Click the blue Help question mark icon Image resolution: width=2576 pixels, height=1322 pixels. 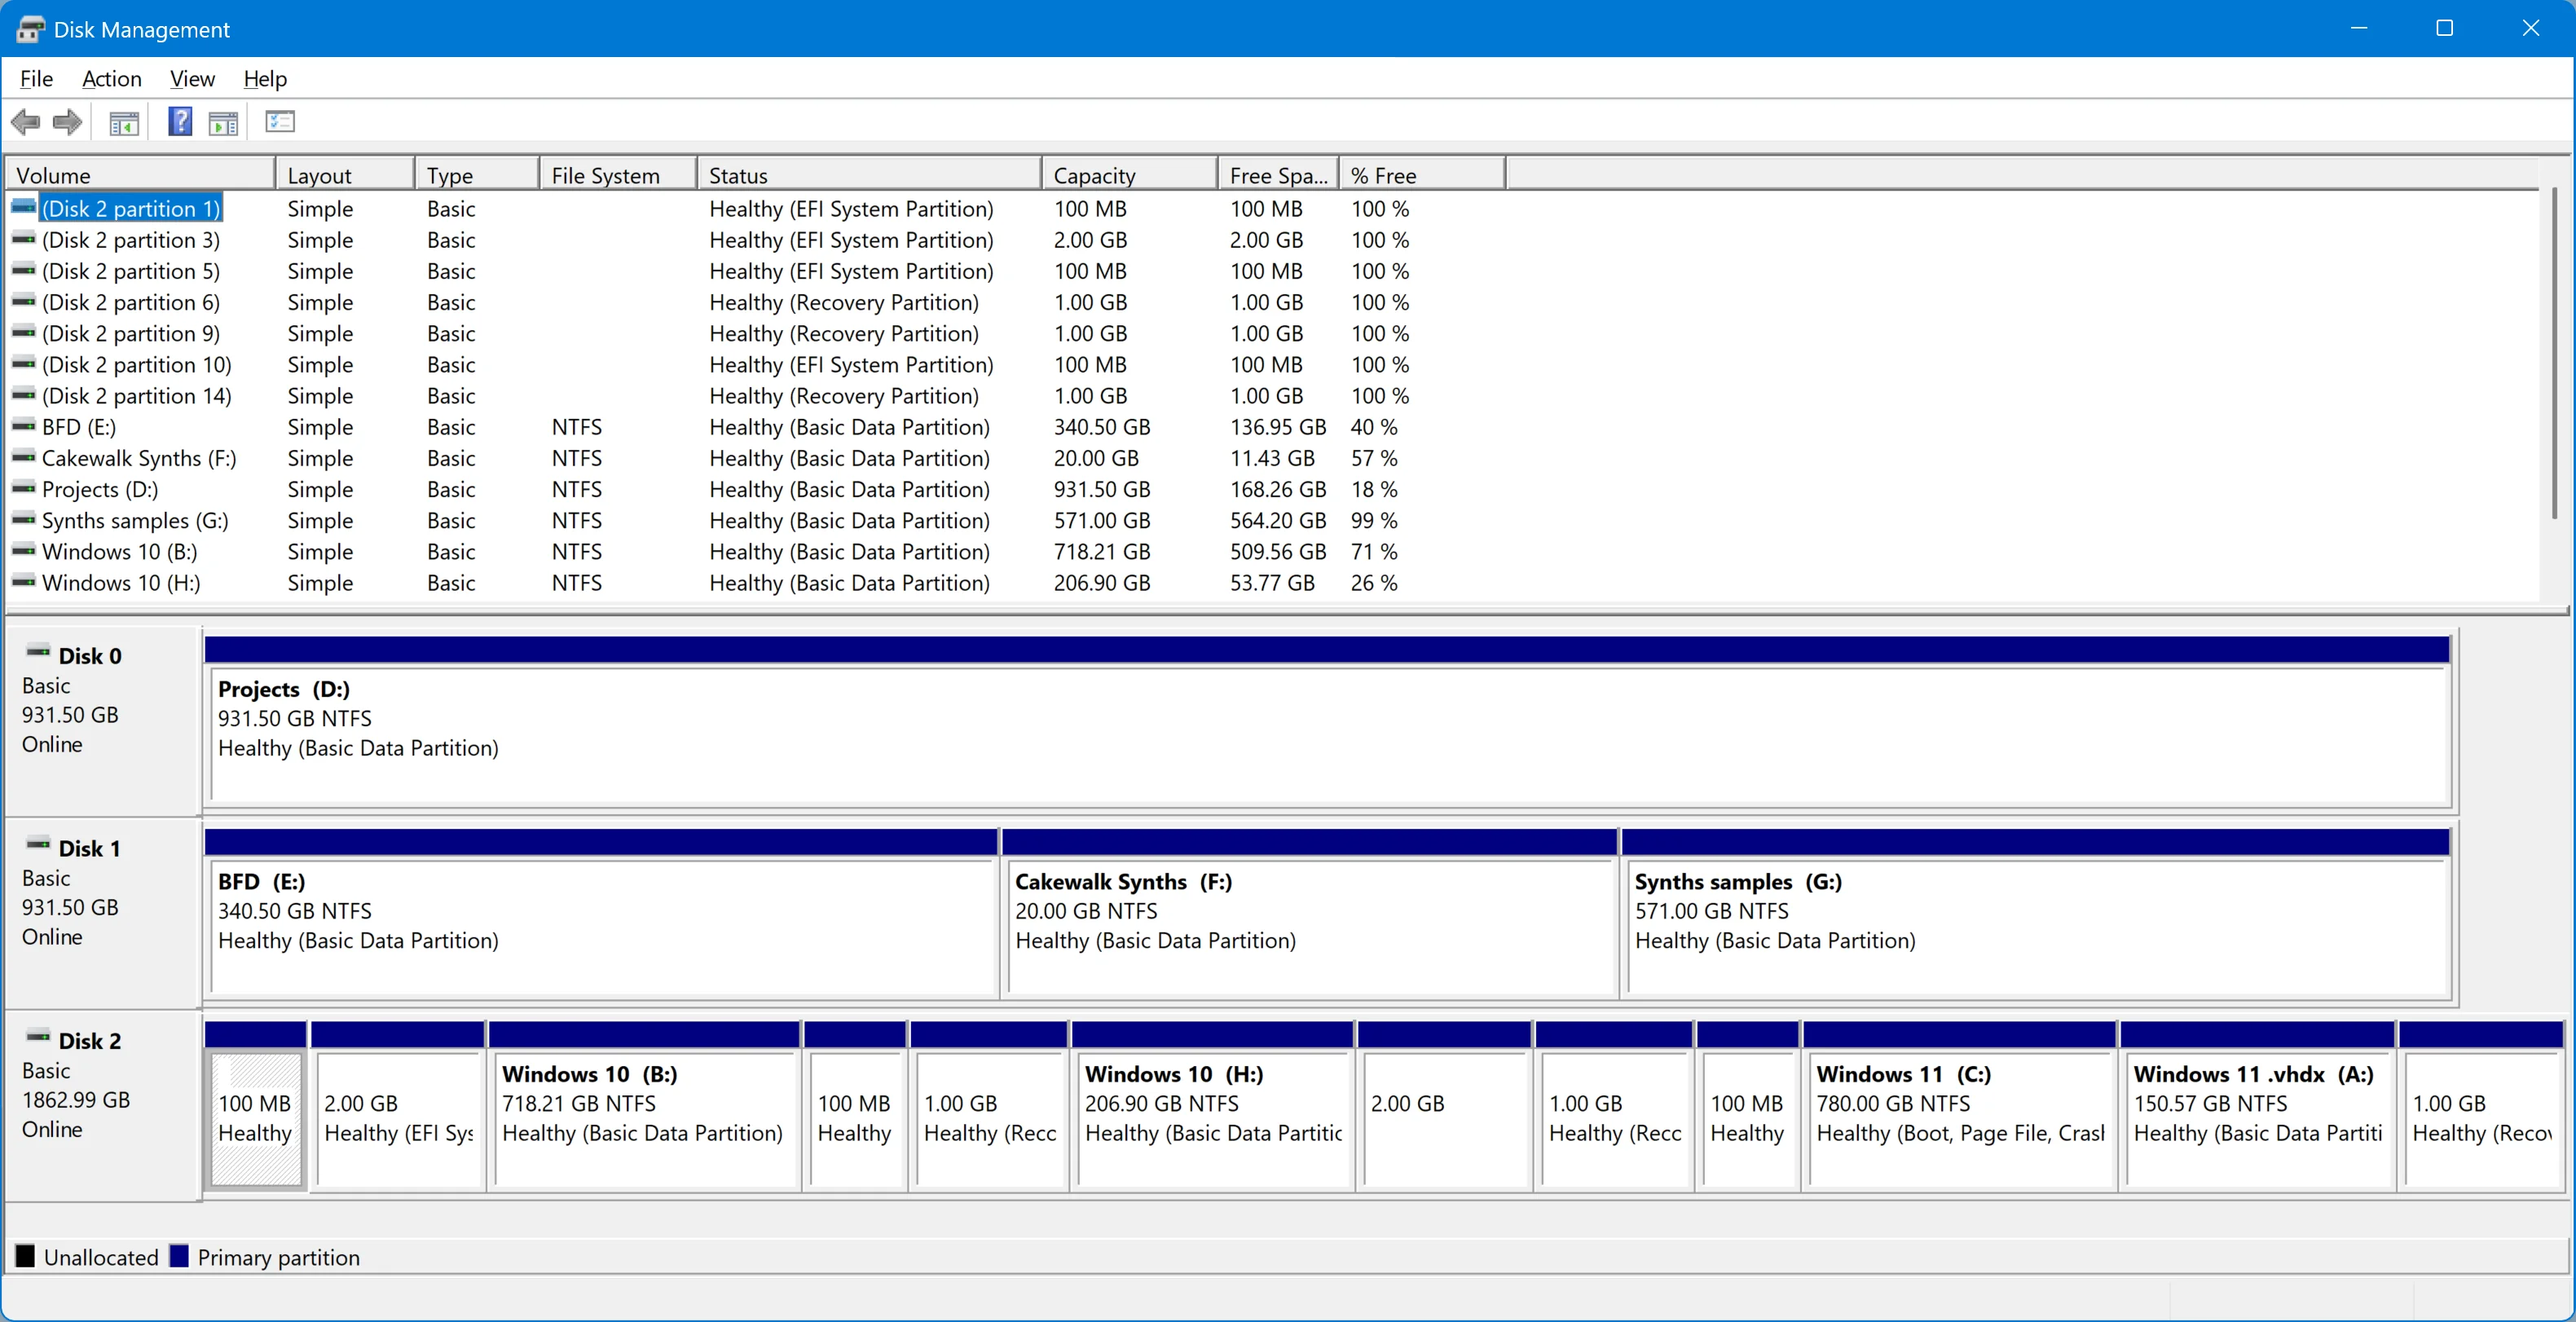click(x=180, y=122)
